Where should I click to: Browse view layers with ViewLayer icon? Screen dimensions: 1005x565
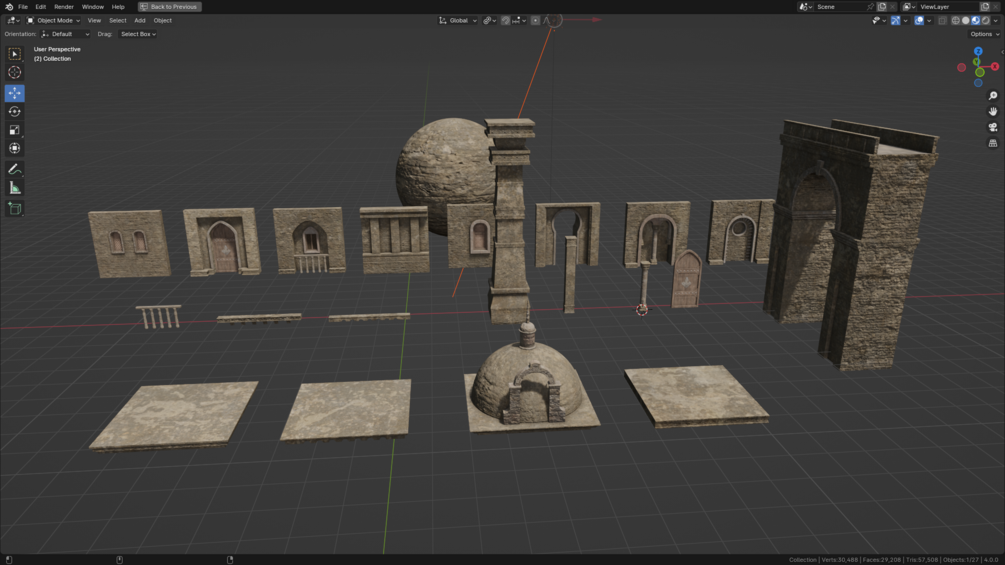point(909,6)
